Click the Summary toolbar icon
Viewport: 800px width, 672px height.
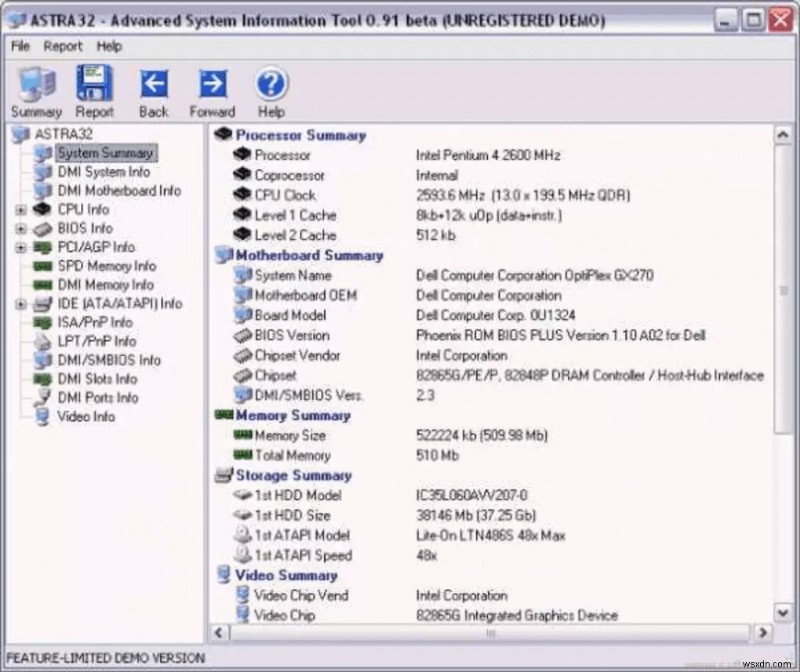coord(37,84)
